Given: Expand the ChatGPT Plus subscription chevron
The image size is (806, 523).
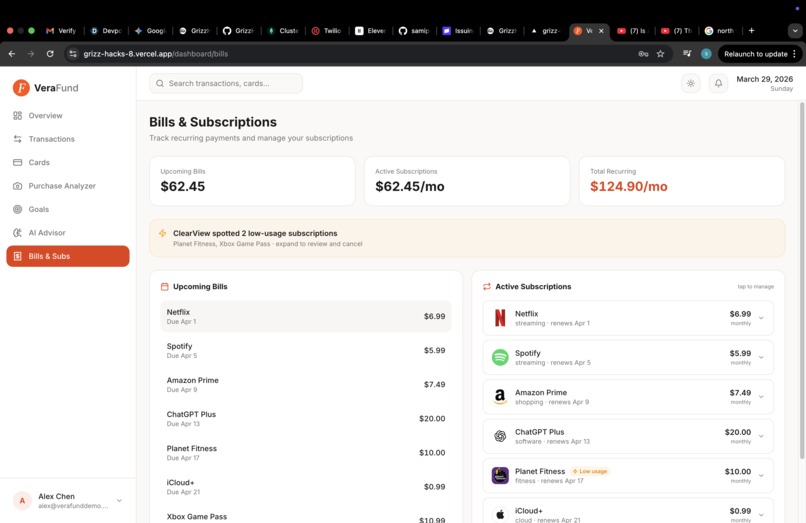Looking at the screenshot, I should coord(761,436).
